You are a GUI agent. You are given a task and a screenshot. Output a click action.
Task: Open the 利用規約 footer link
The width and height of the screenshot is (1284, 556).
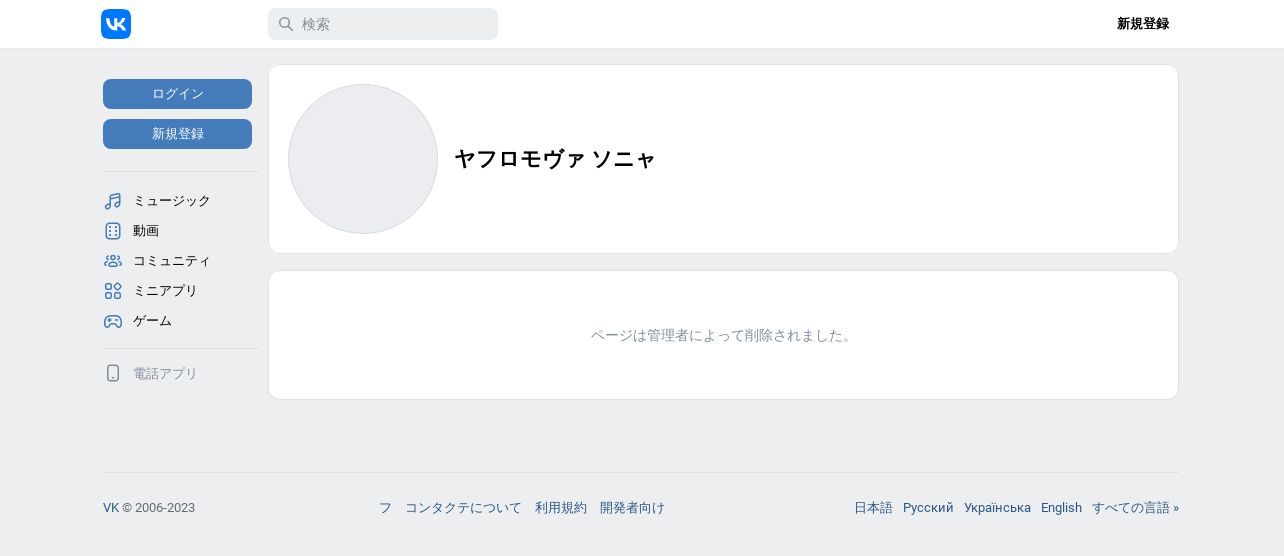pyautogui.click(x=561, y=508)
